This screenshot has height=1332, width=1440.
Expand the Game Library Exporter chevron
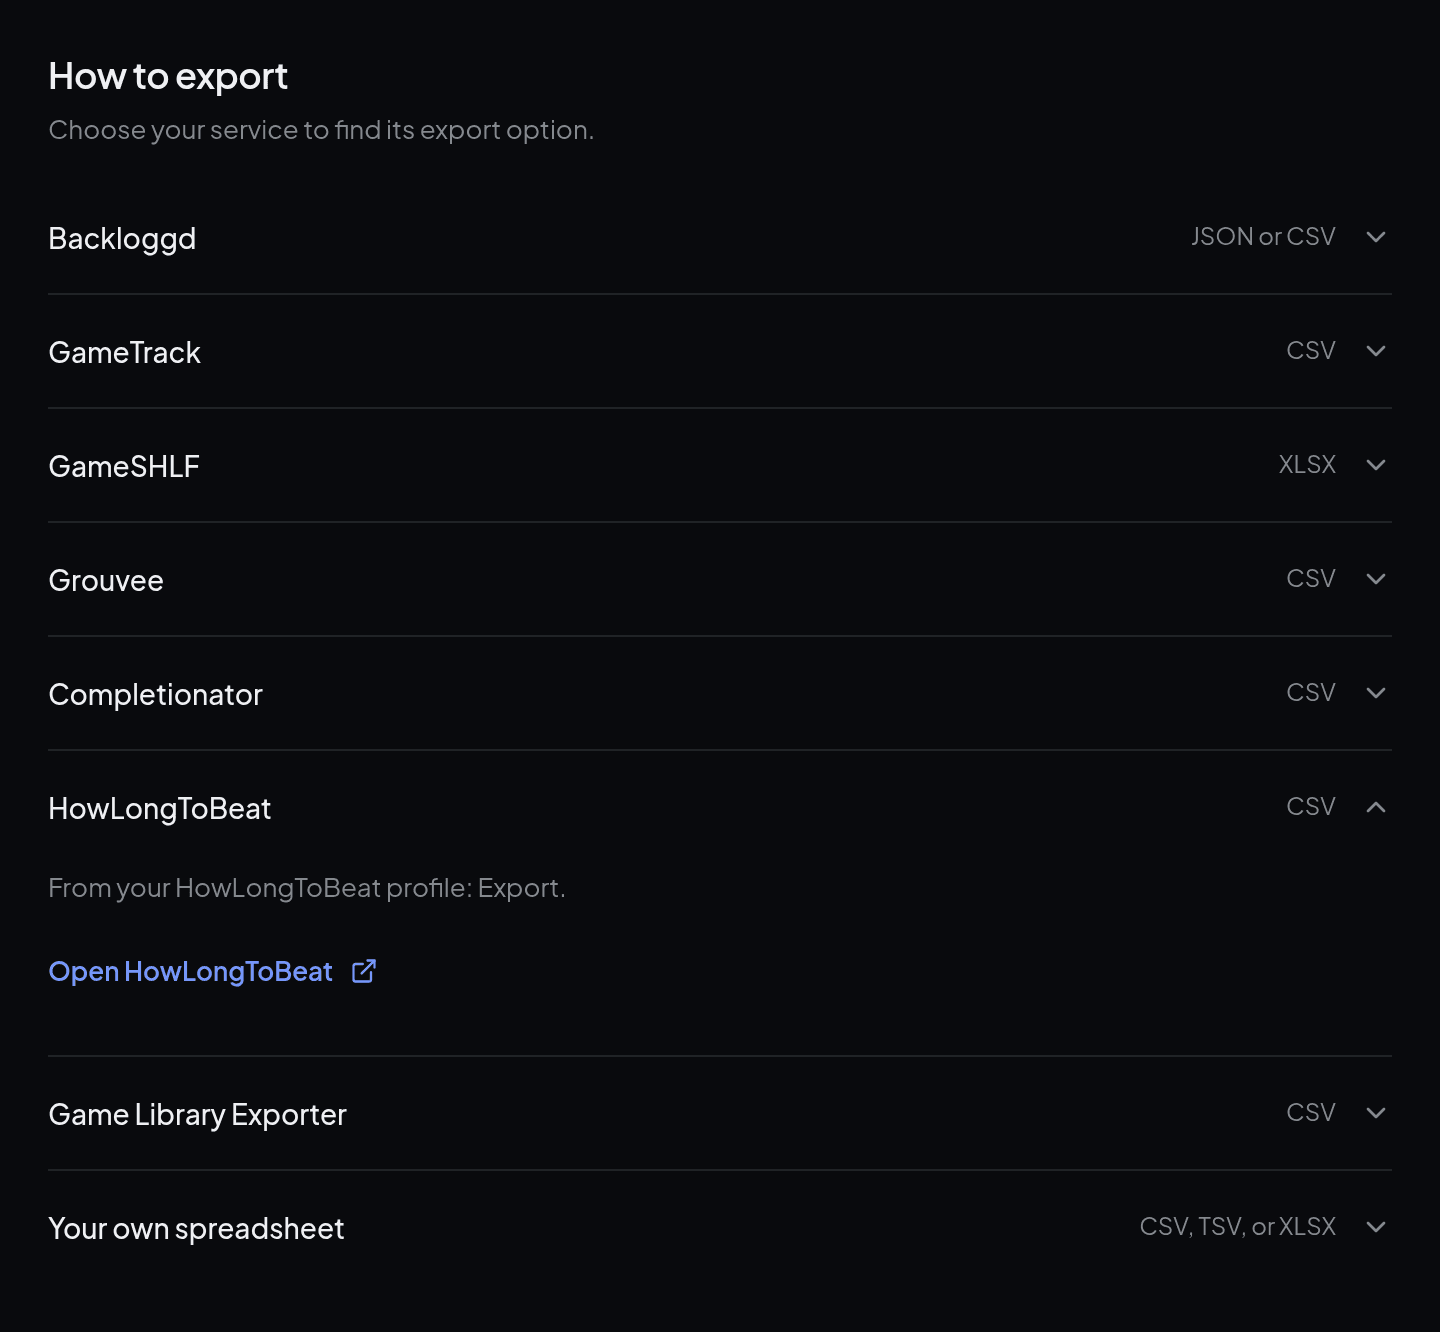1376,1113
